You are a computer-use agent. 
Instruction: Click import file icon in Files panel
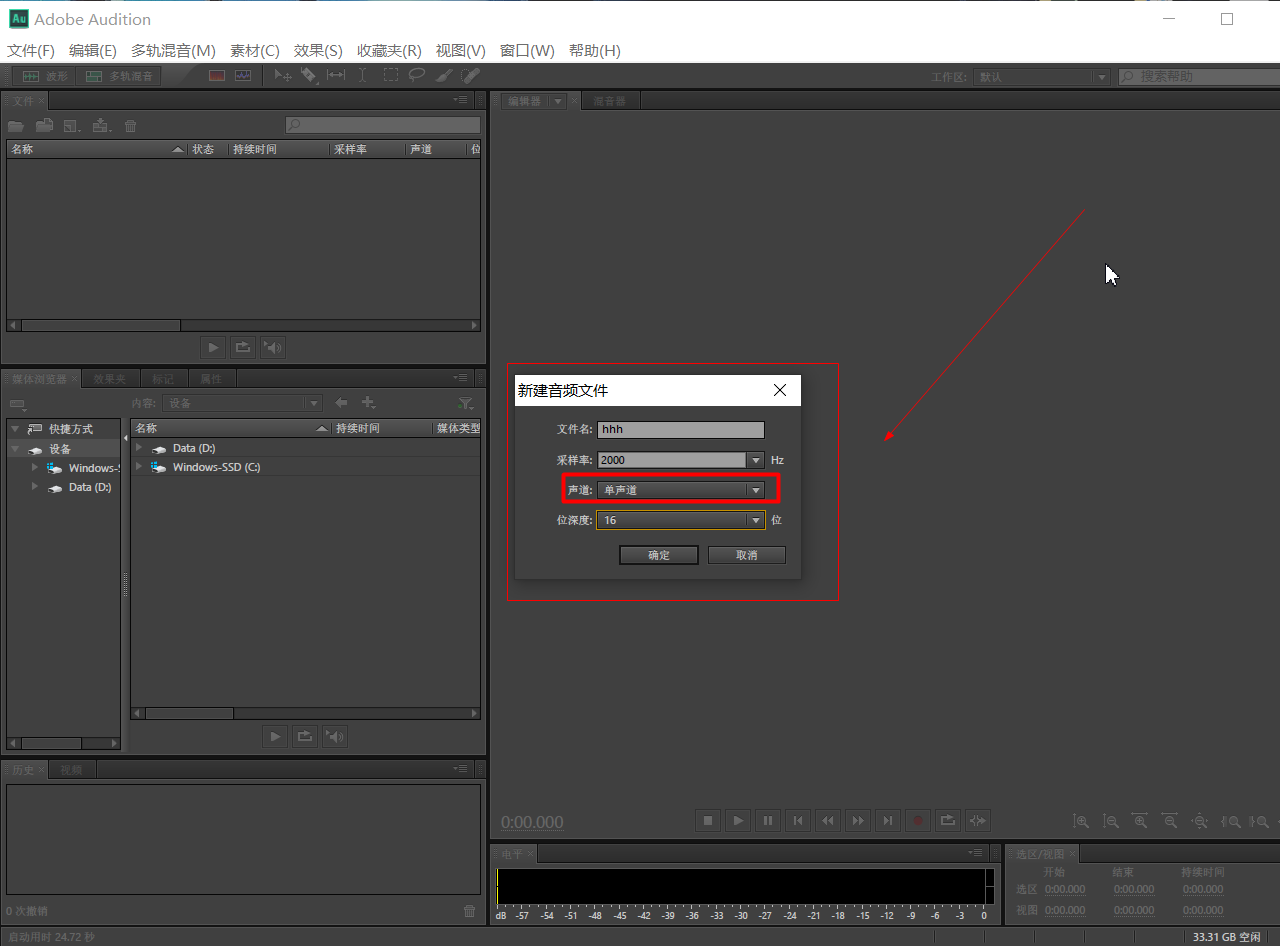pos(44,126)
